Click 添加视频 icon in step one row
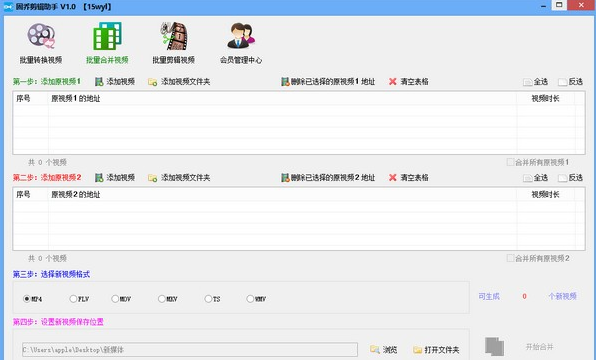596x360 pixels. [99, 82]
